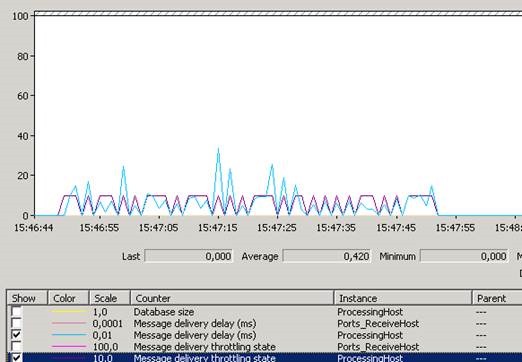Enable Ports_ReceiveHost throttling state checkbox
Screen dimensions: 522x362
coord(16,346)
